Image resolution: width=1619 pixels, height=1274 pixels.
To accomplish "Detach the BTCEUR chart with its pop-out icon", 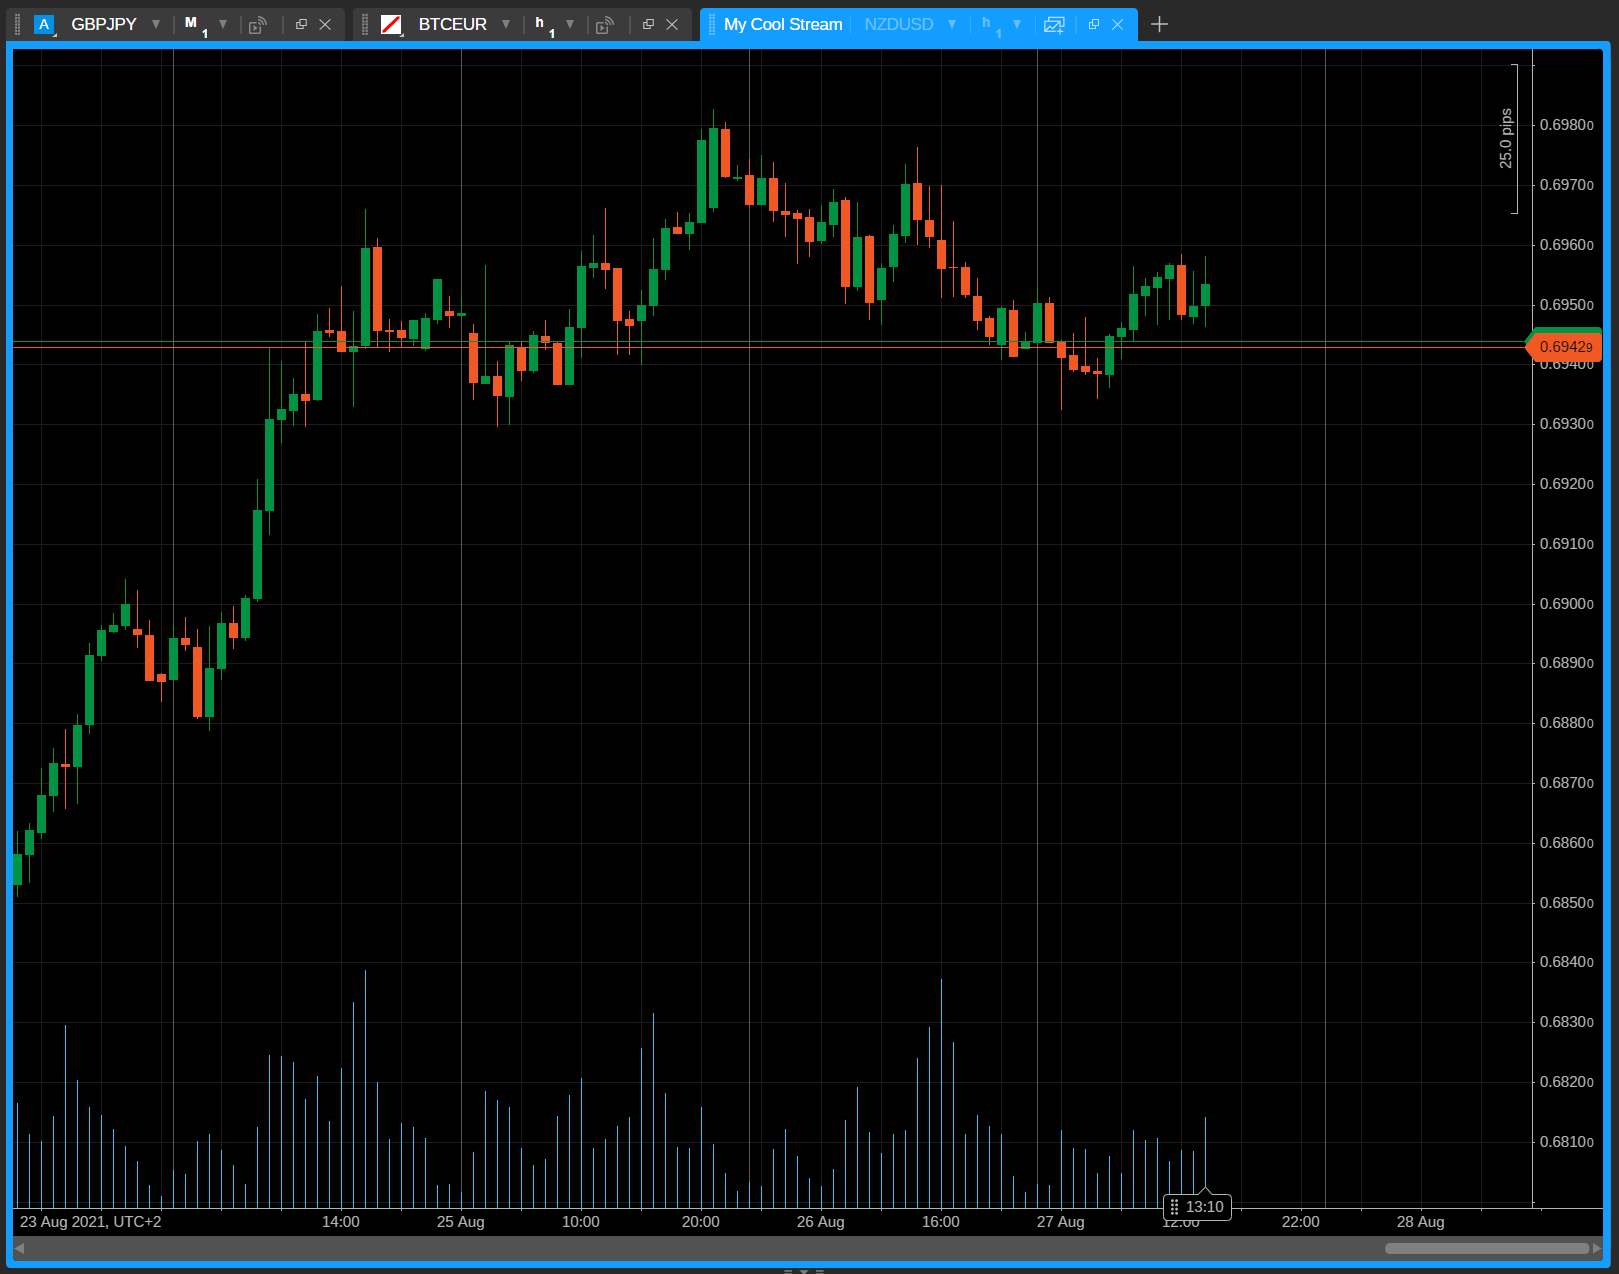I will [648, 24].
